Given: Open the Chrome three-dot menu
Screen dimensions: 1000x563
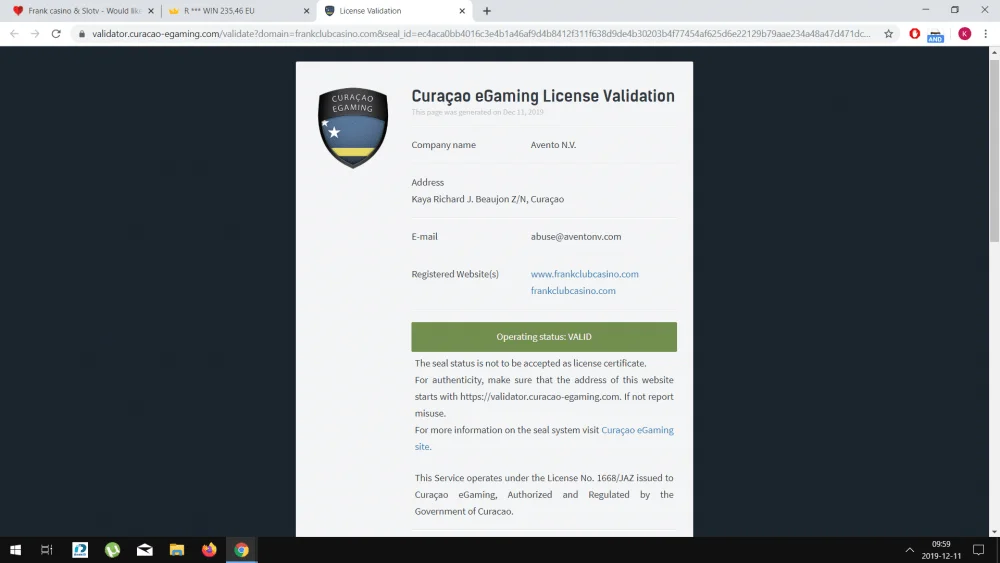Looking at the screenshot, I should coord(985,34).
